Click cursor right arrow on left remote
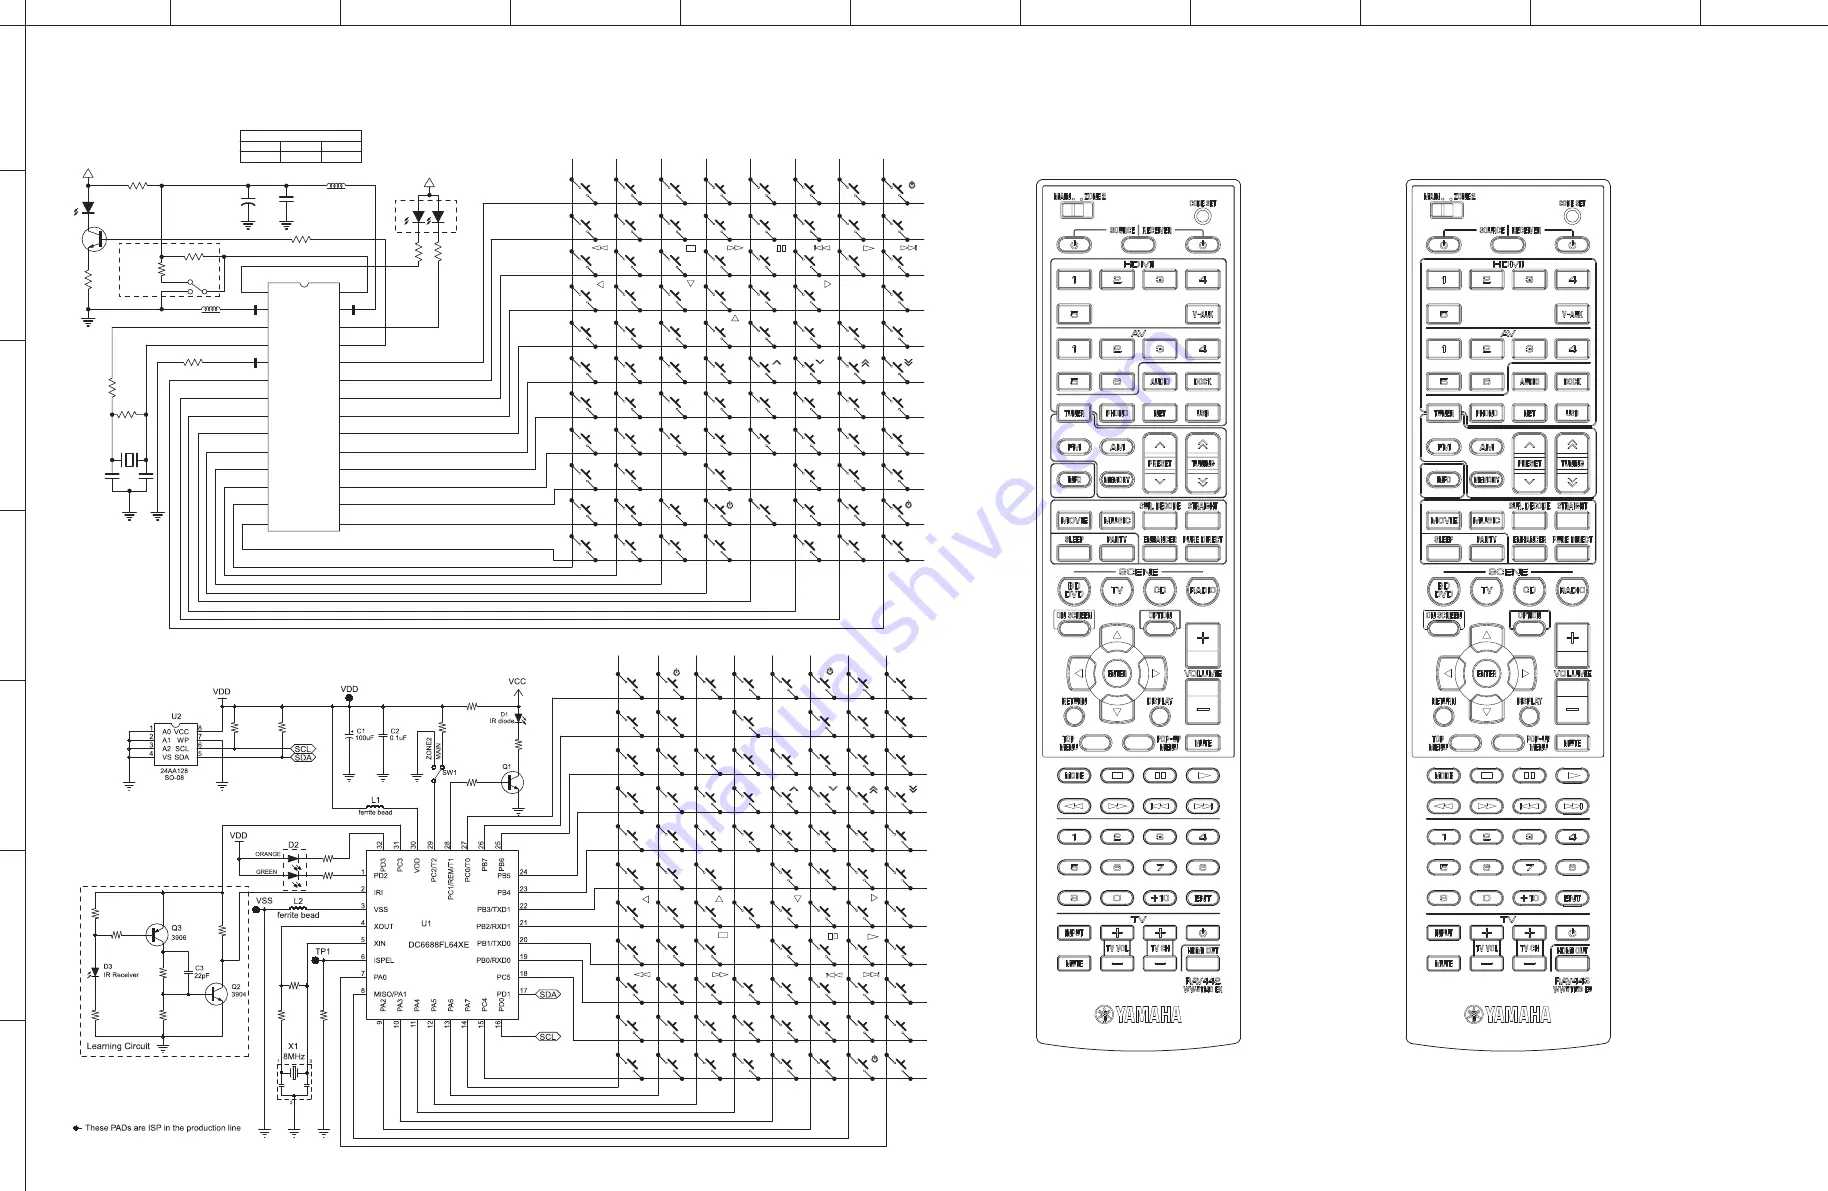 point(1155,674)
